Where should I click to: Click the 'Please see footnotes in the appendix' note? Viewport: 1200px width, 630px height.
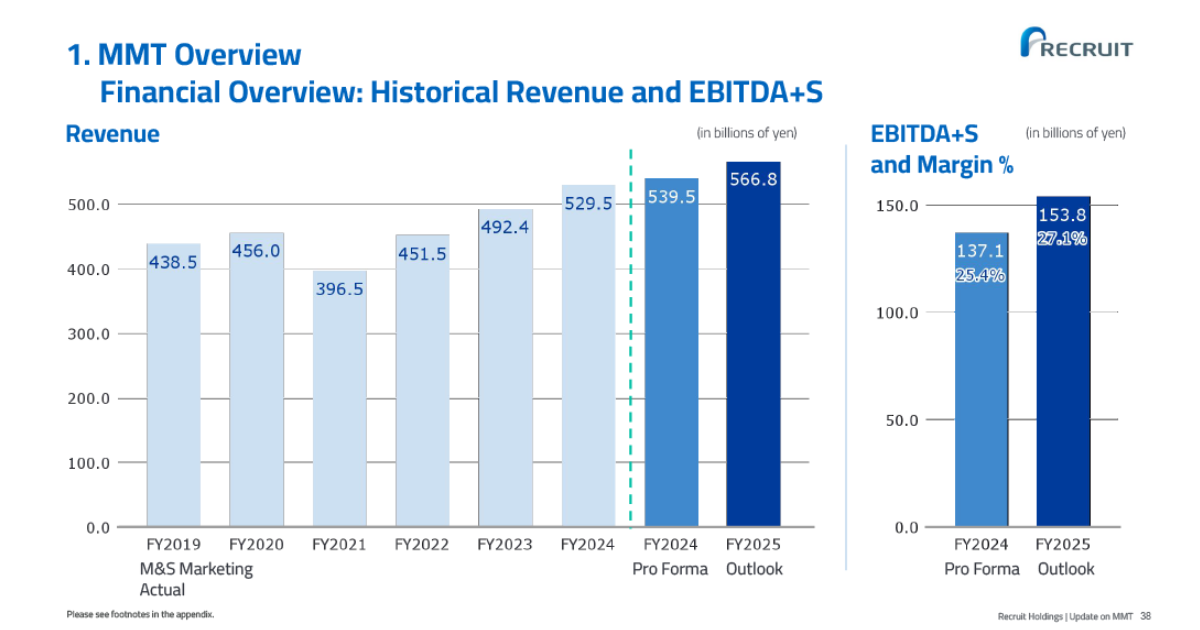140,614
